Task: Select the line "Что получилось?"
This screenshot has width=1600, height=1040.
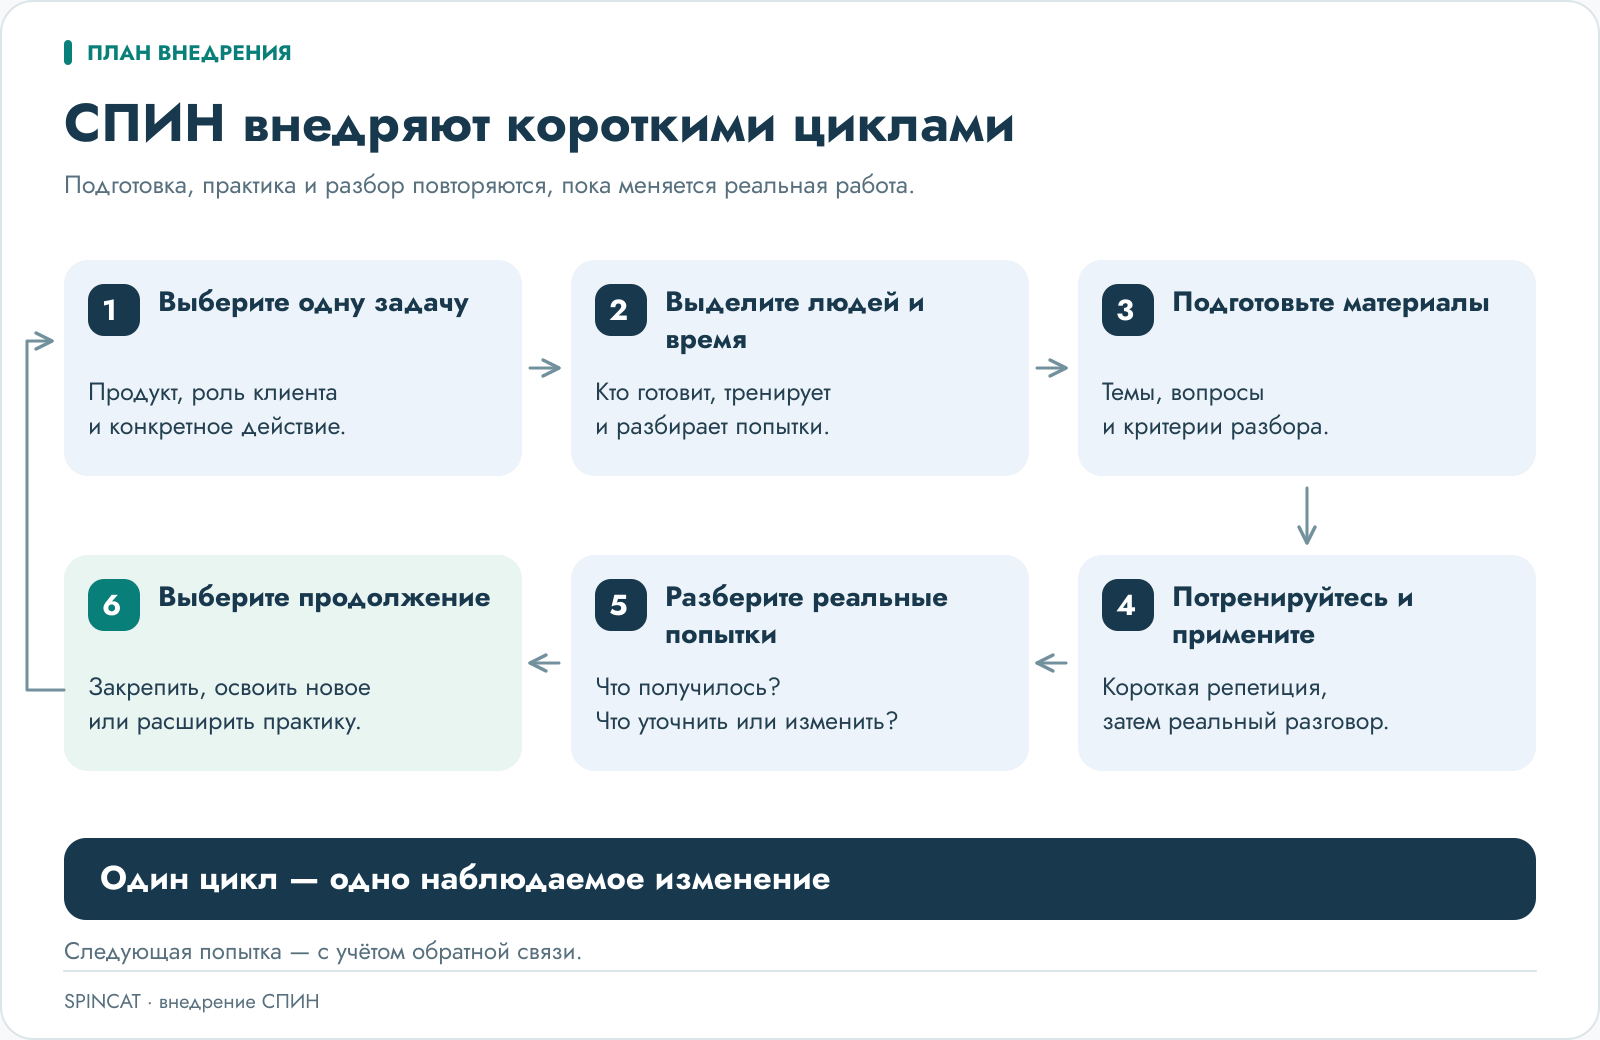Action: (x=688, y=688)
